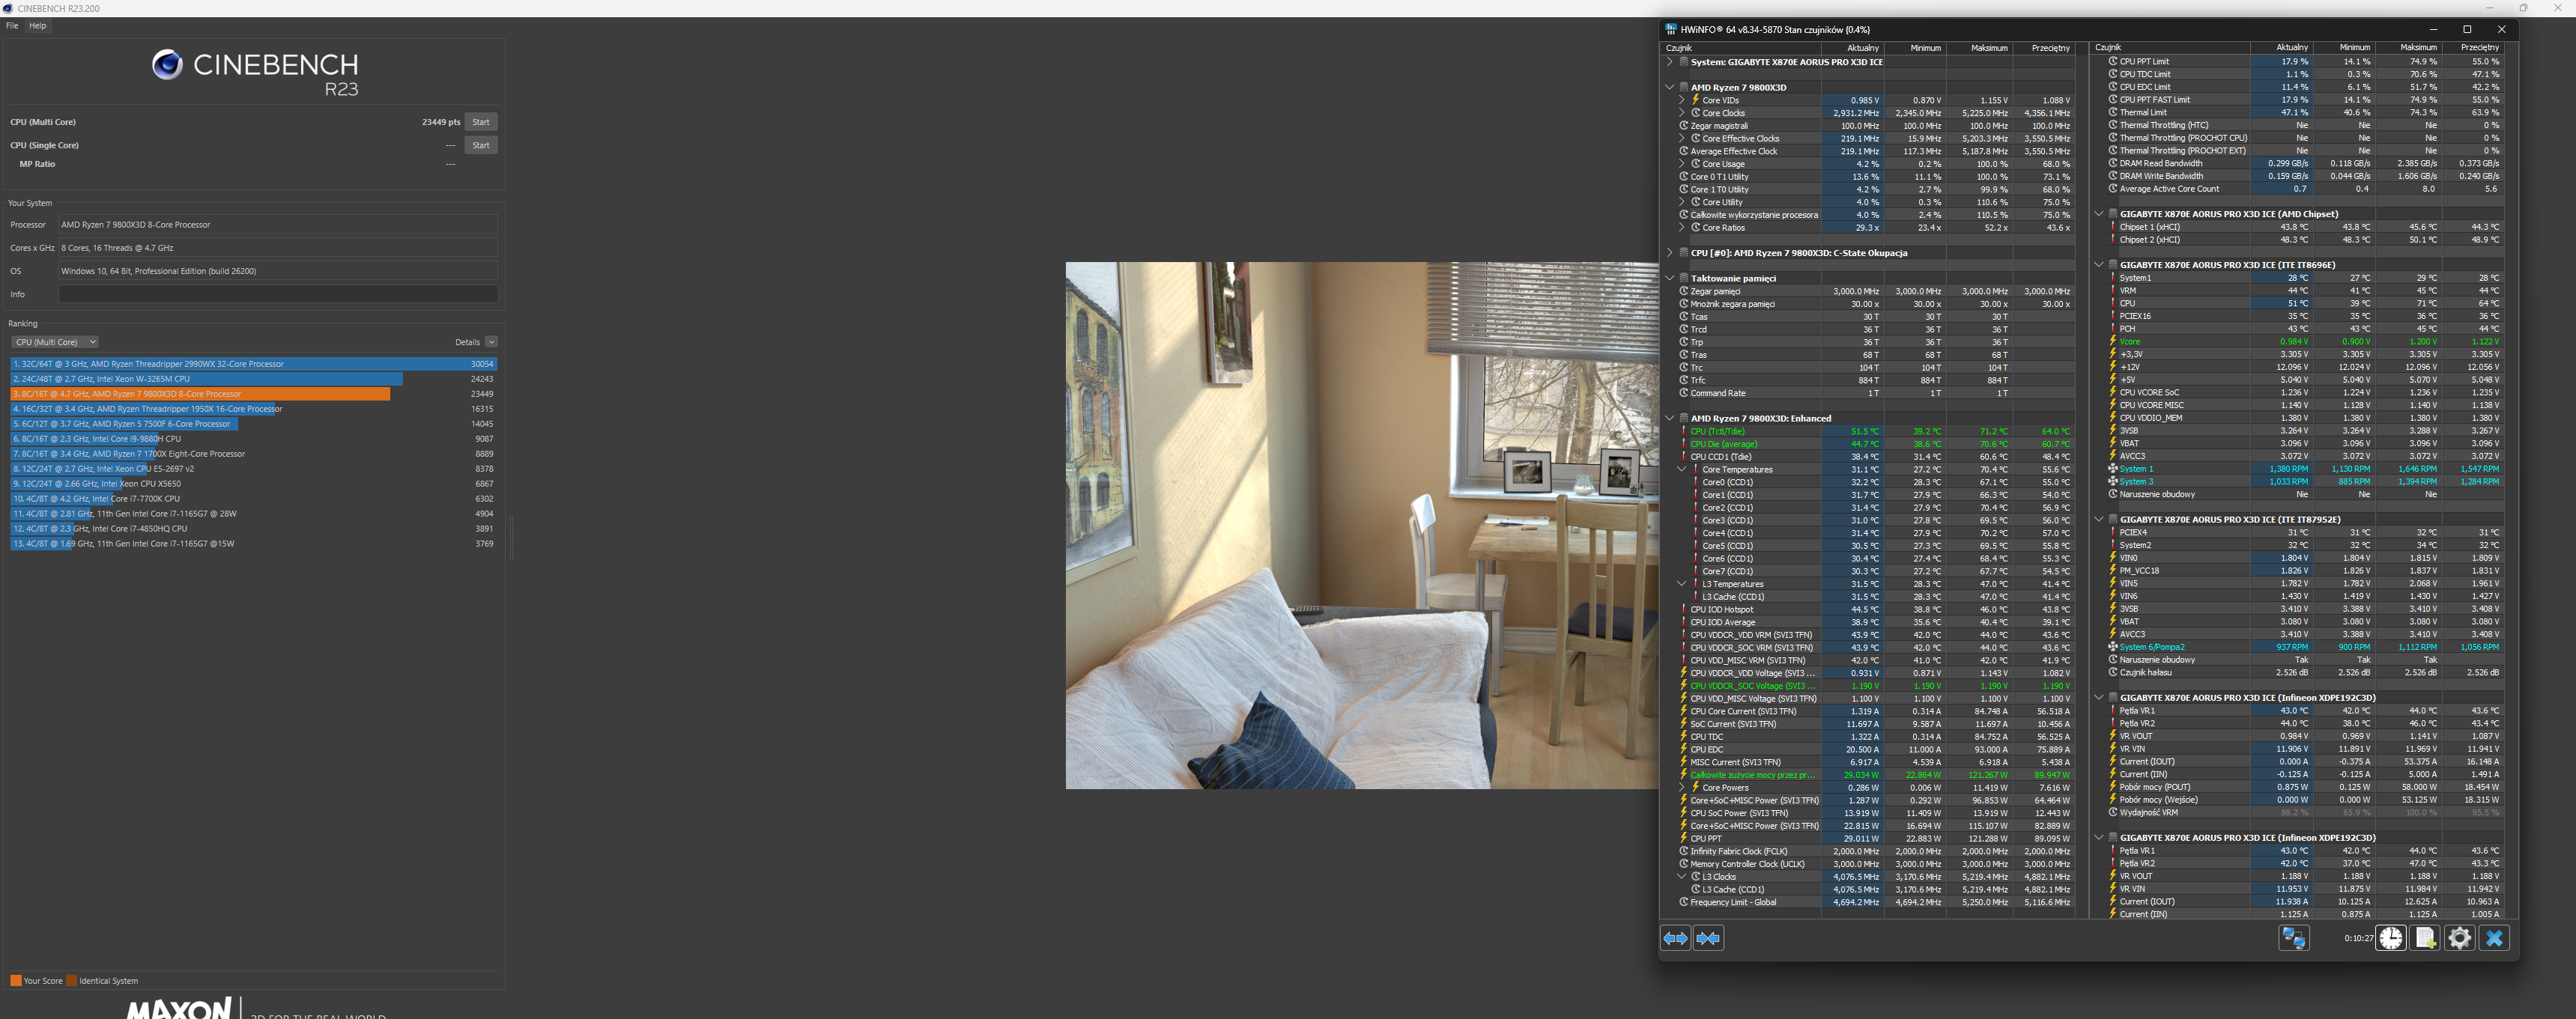The width and height of the screenshot is (2576, 1019).
Task: Click the Info text input field
Action: 278,294
